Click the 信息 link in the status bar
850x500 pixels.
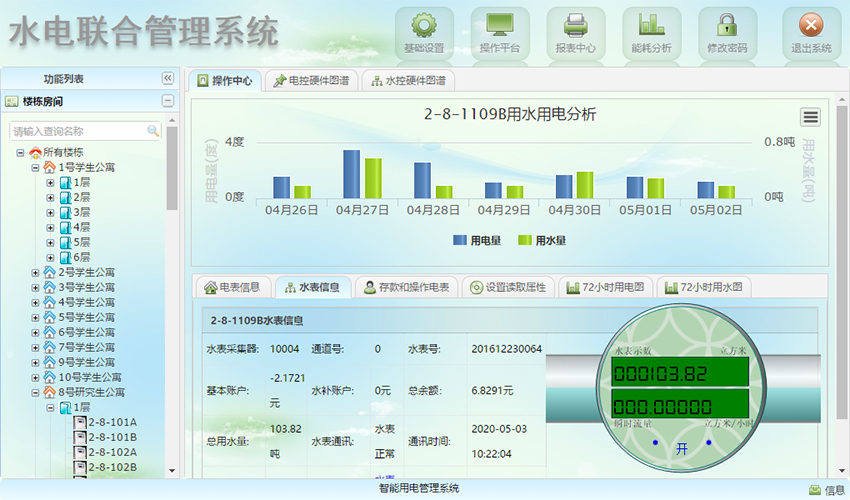(x=826, y=490)
